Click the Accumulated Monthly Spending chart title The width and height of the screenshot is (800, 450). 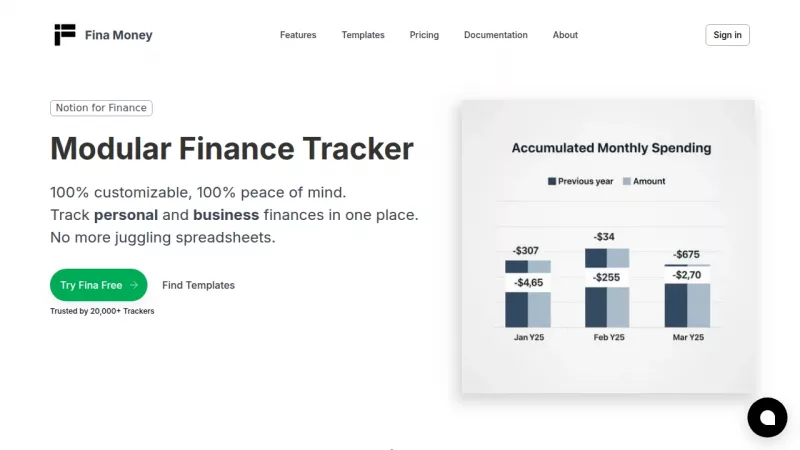tap(611, 148)
